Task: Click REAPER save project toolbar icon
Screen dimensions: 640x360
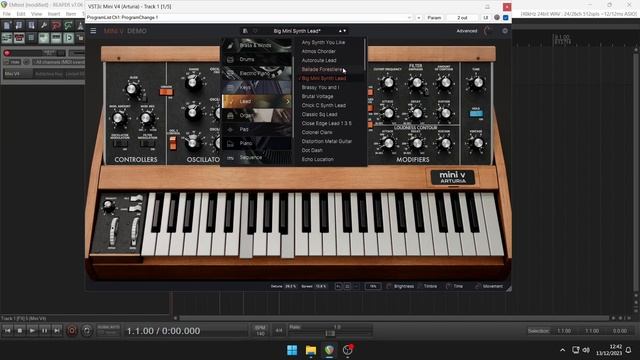Action: point(31,26)
